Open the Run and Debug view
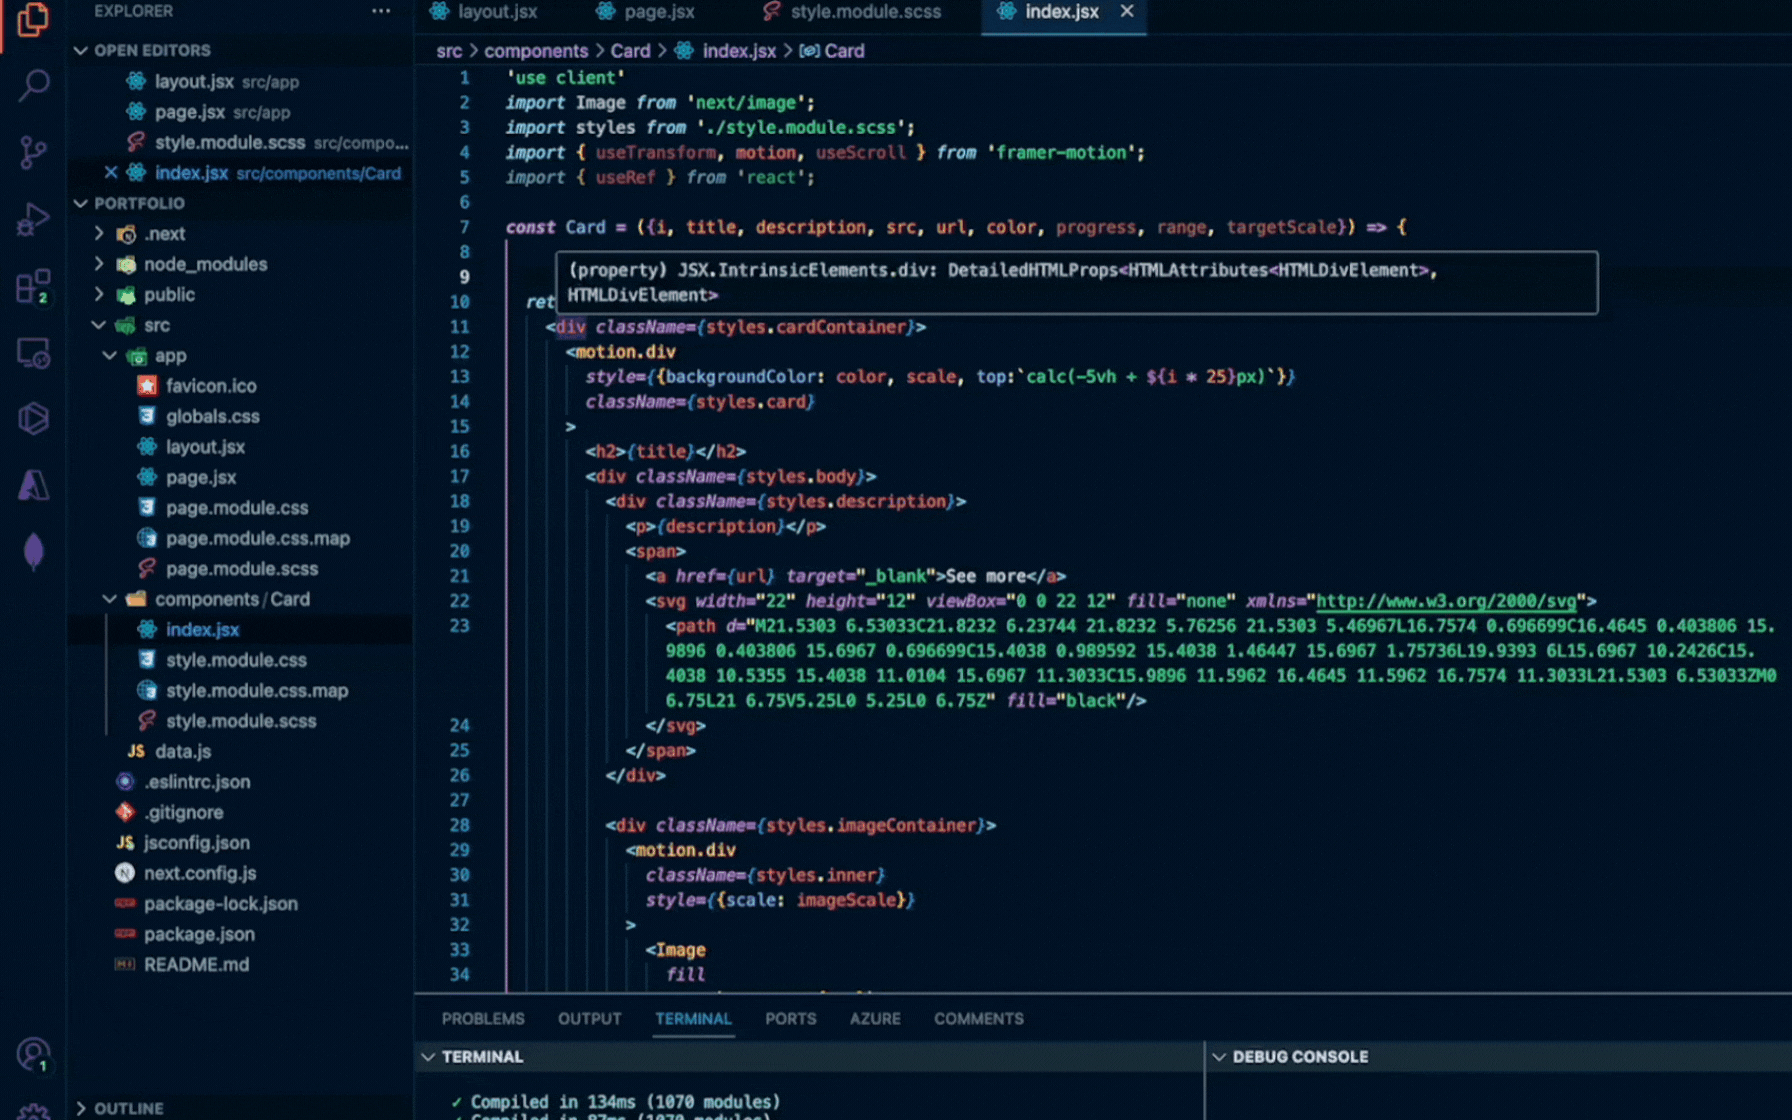 point(33,219)
